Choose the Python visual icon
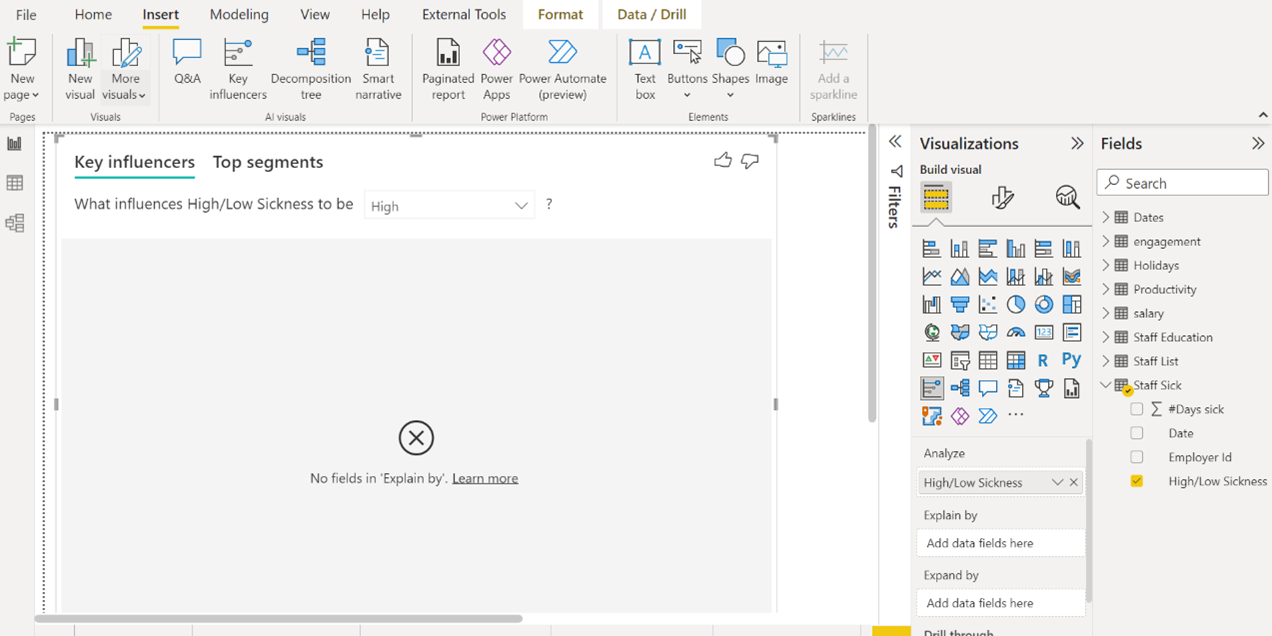The height and width of the screenshot is (636, 1272). point(1071,360)
